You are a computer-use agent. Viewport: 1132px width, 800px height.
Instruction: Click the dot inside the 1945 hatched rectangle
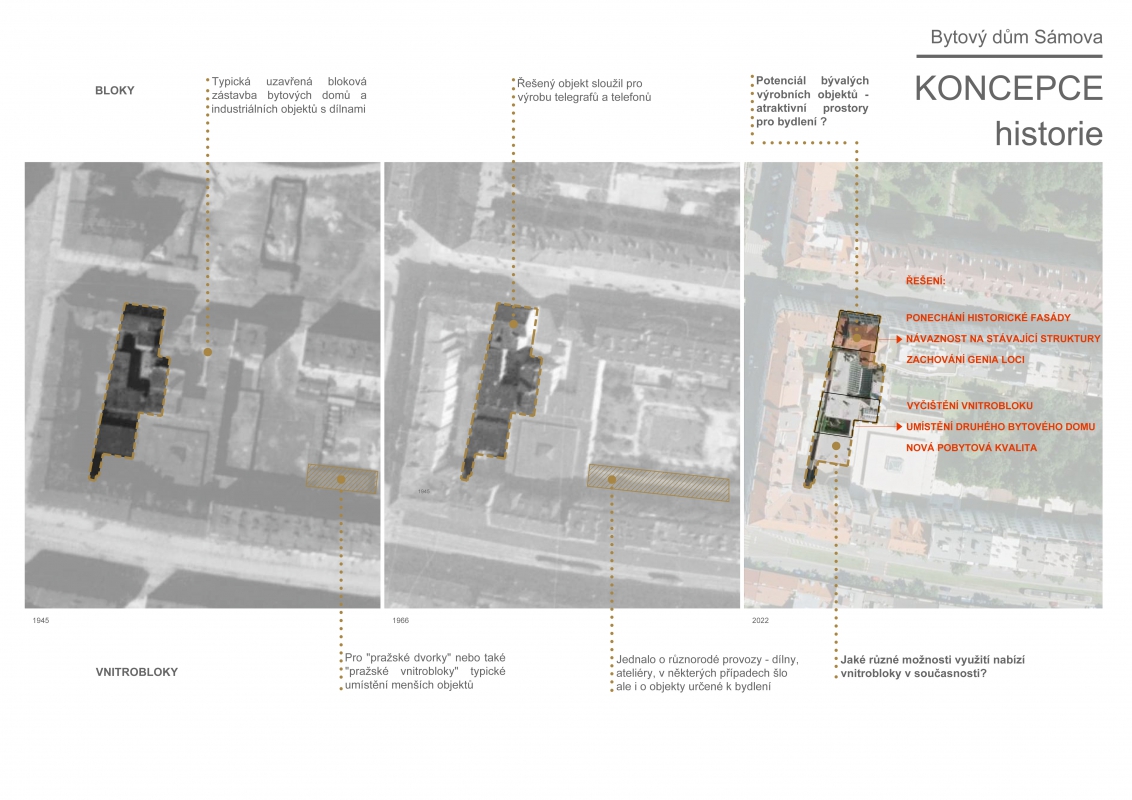341,479
